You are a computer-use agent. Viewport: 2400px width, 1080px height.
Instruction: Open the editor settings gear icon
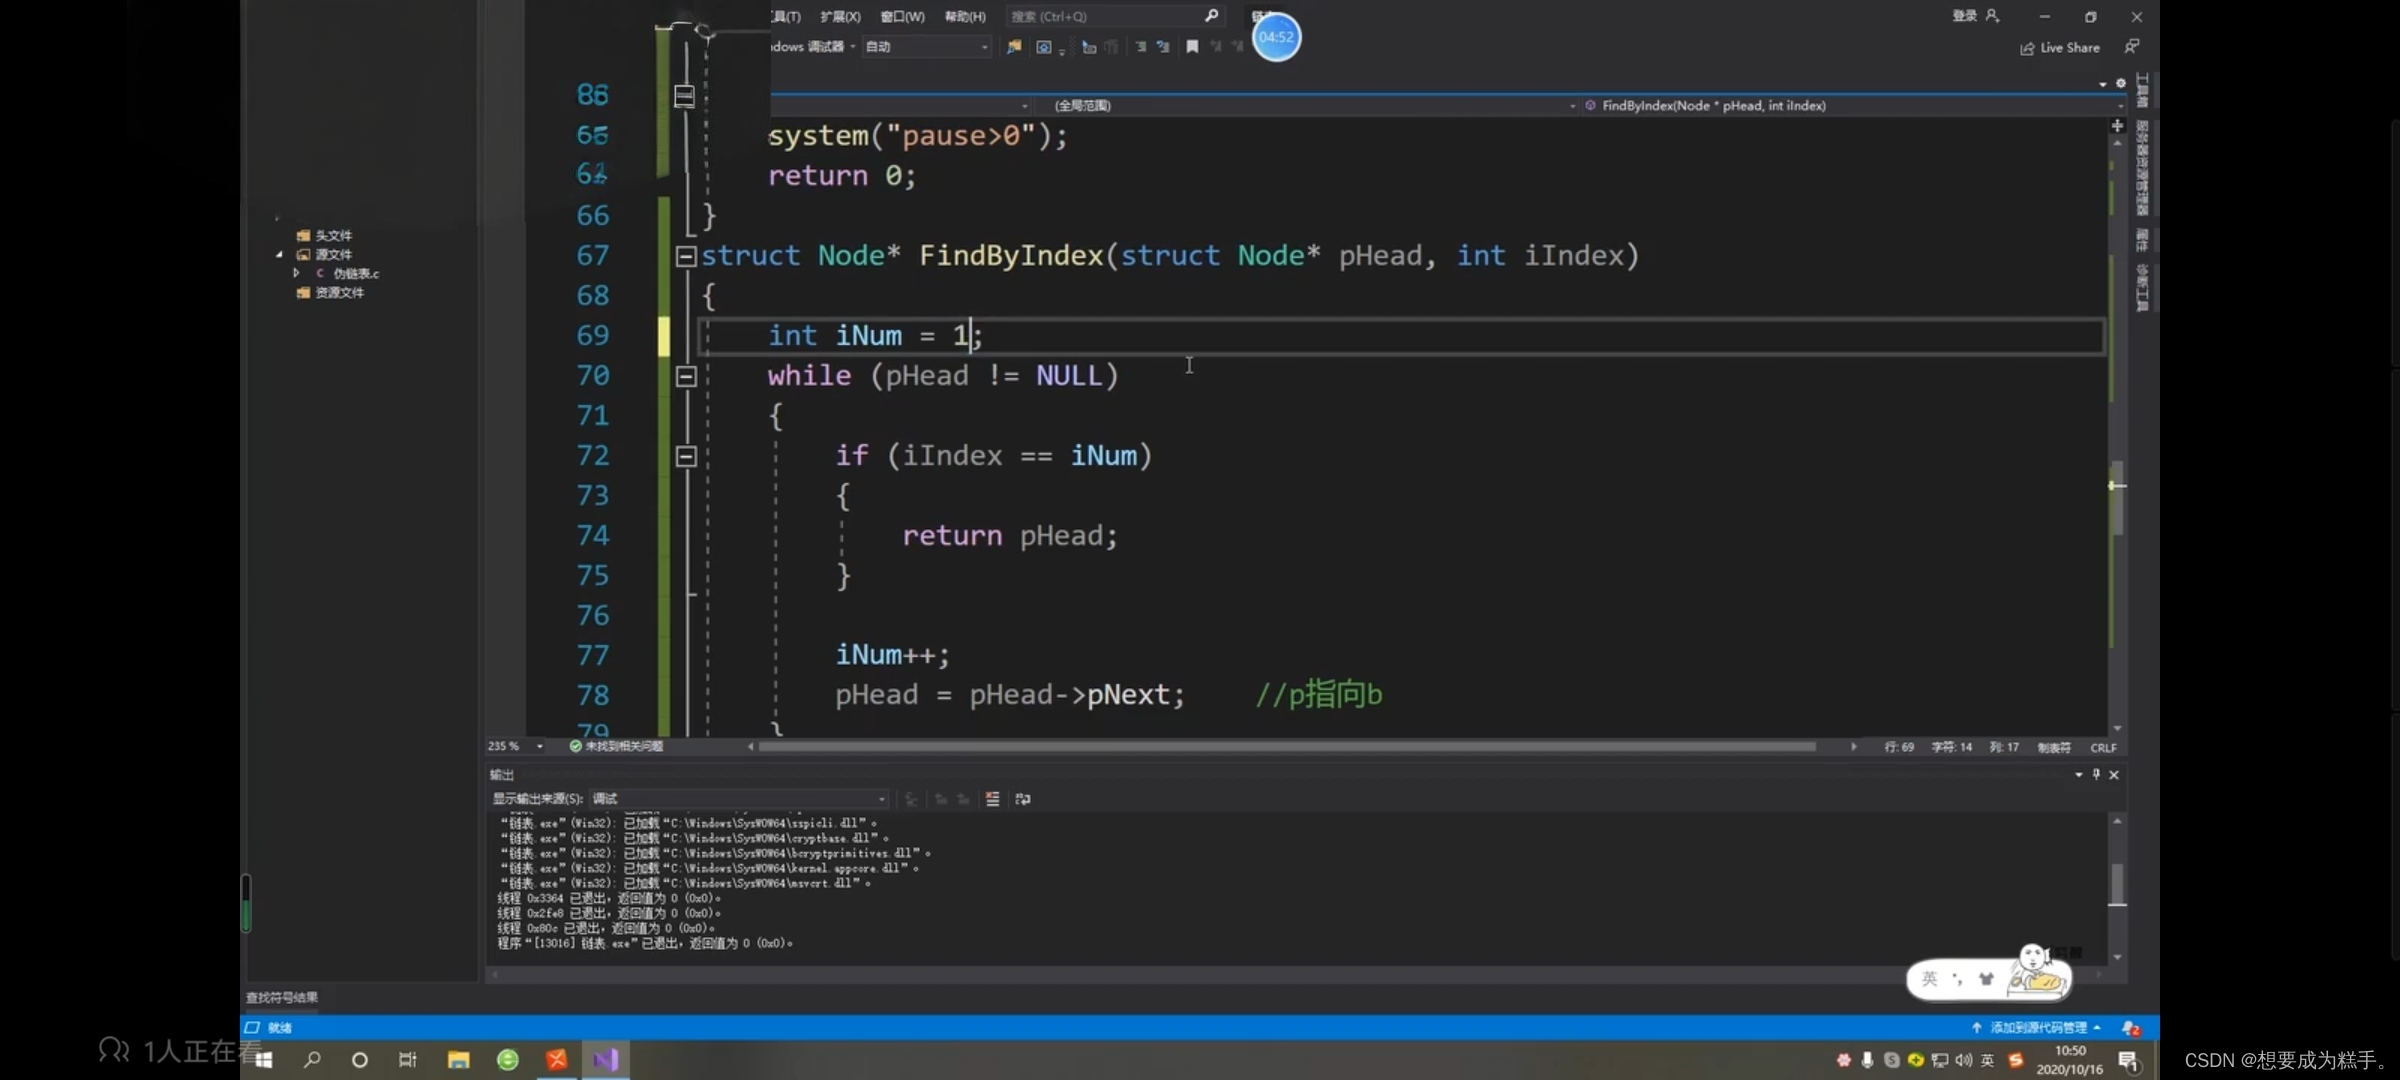click(x=2120, y=84)
